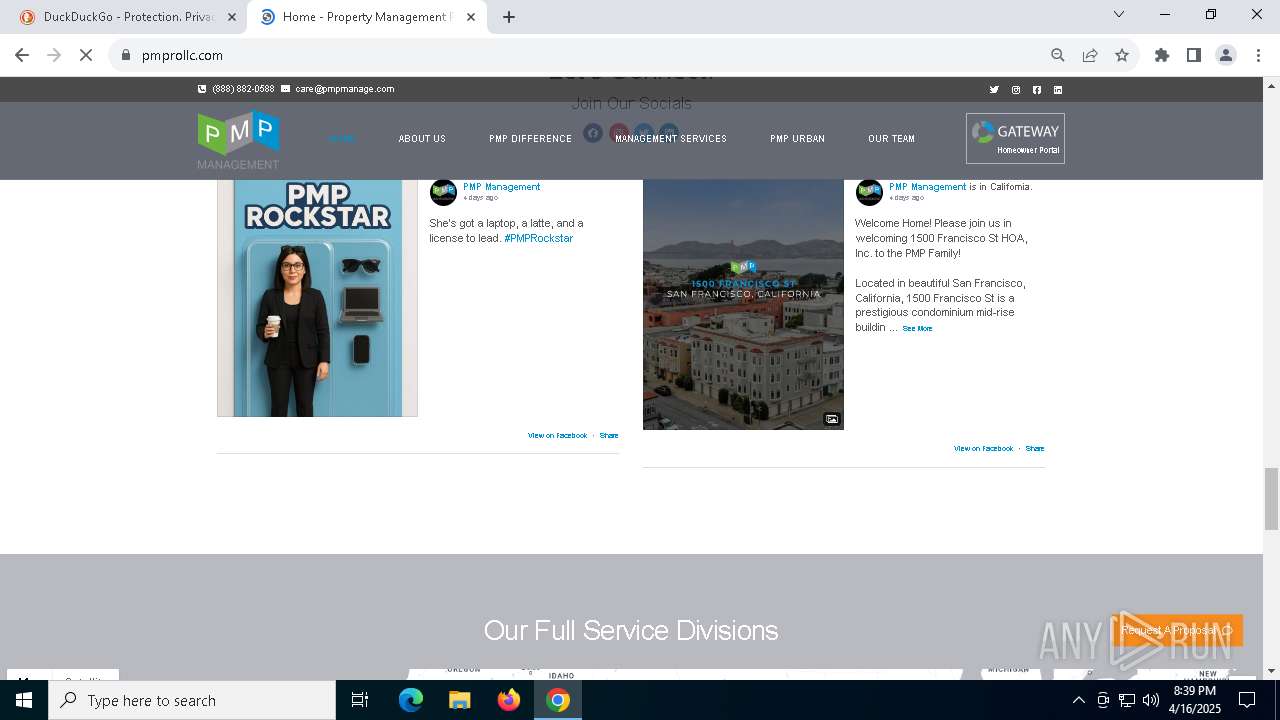Share this page from the address bar
The height and width of the screenshot is (720, 1280).
1090,55
